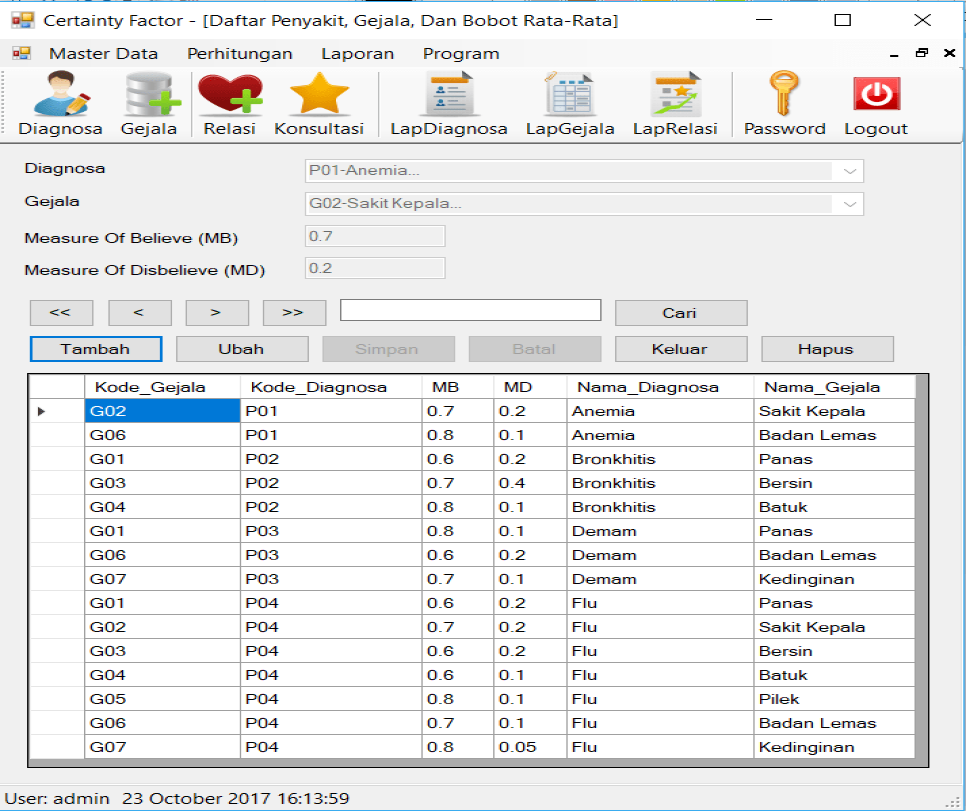Go to next record with > button
The image size is (966, 811).
pos(217,312)
